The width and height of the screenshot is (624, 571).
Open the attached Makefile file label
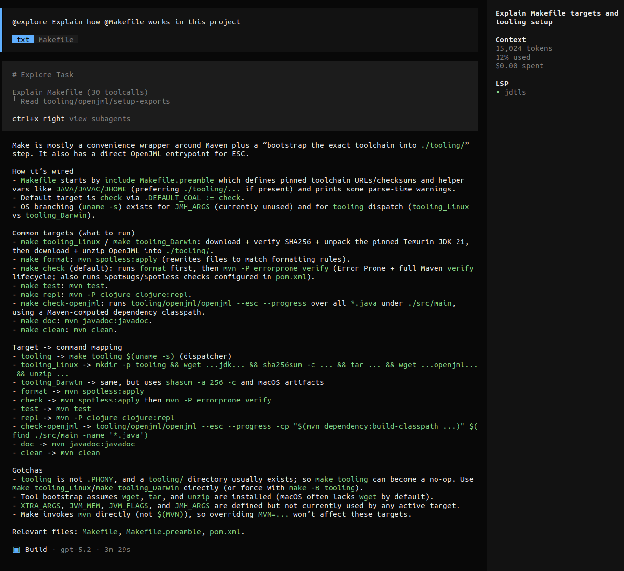click(56, 39)
